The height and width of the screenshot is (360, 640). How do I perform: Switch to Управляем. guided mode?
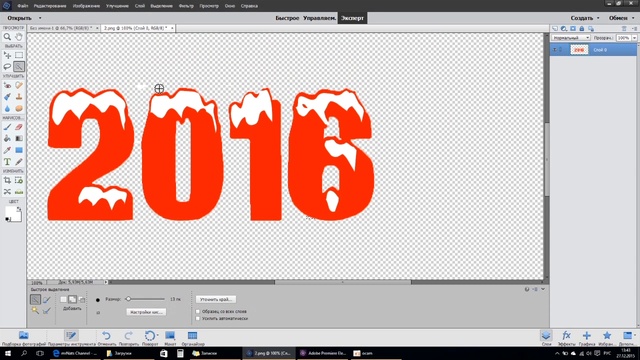320,18
